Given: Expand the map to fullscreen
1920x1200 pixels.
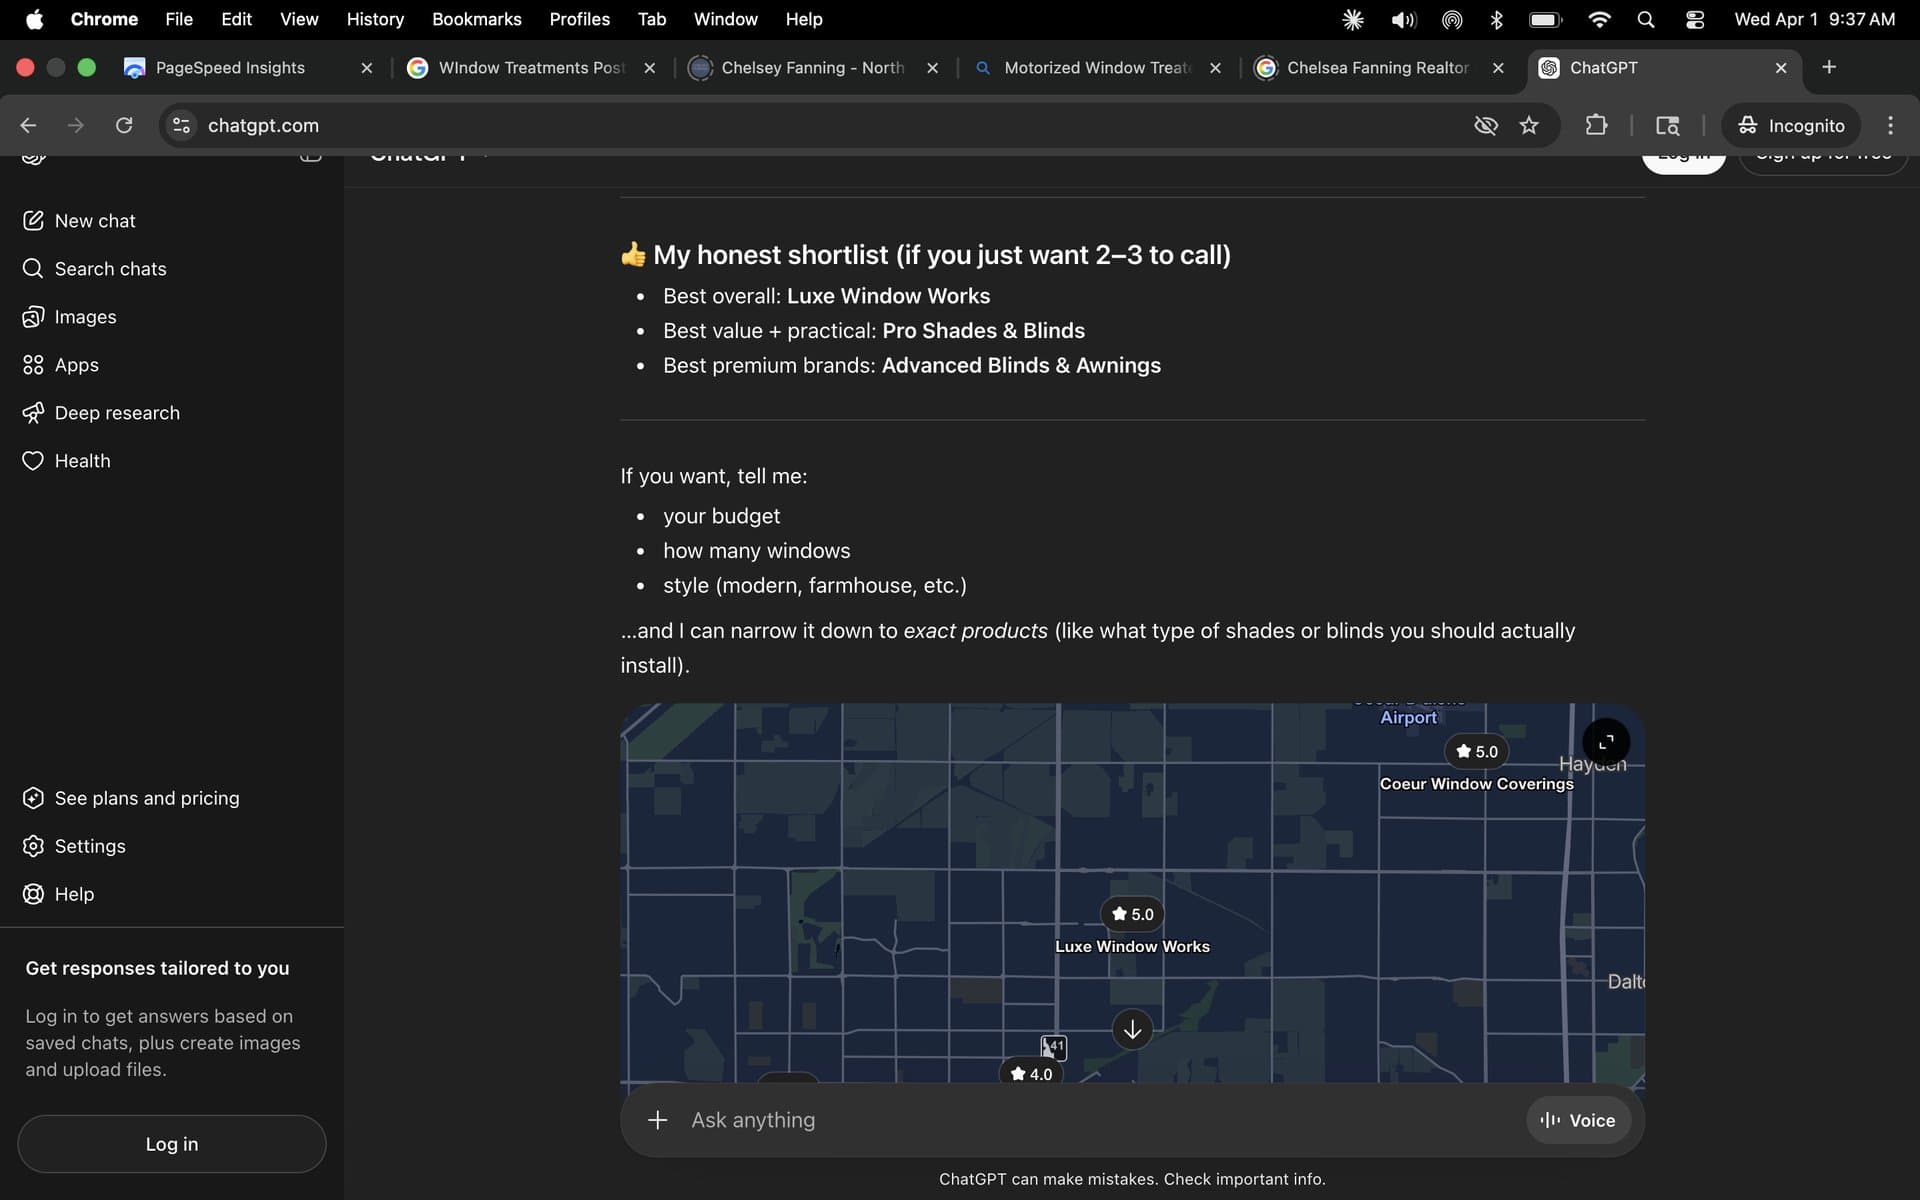Looking at the screenshot, I should [x=1605, y=742].
